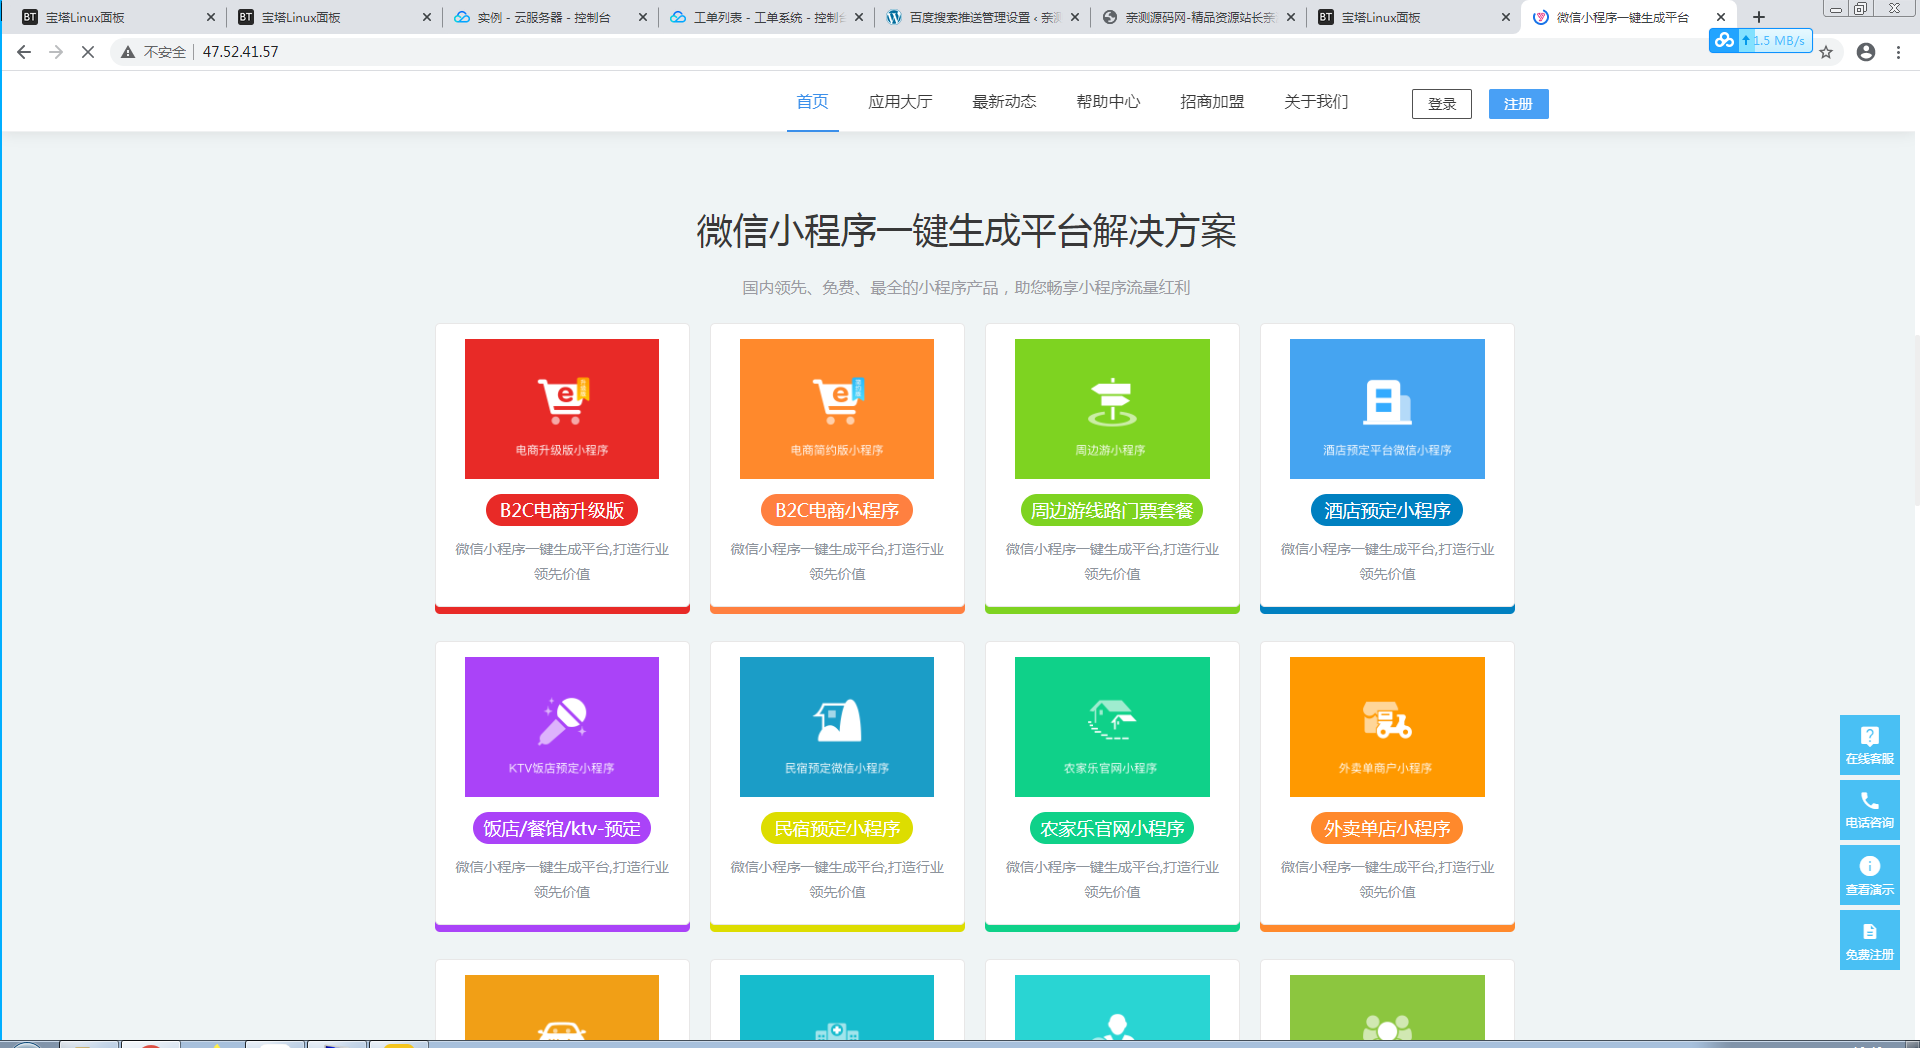Open a new browser tab
The height and width of the screenshot is (1048, 1920).
coord(1759,17)
